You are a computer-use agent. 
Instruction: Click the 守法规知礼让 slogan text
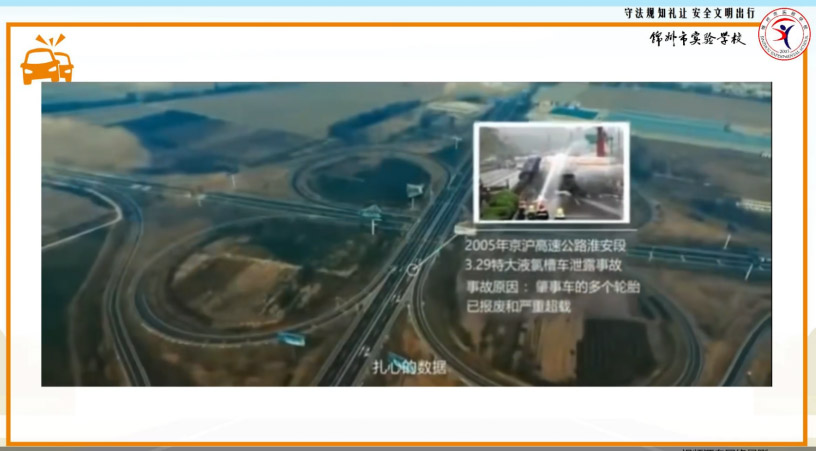click(x=658, y=14)
